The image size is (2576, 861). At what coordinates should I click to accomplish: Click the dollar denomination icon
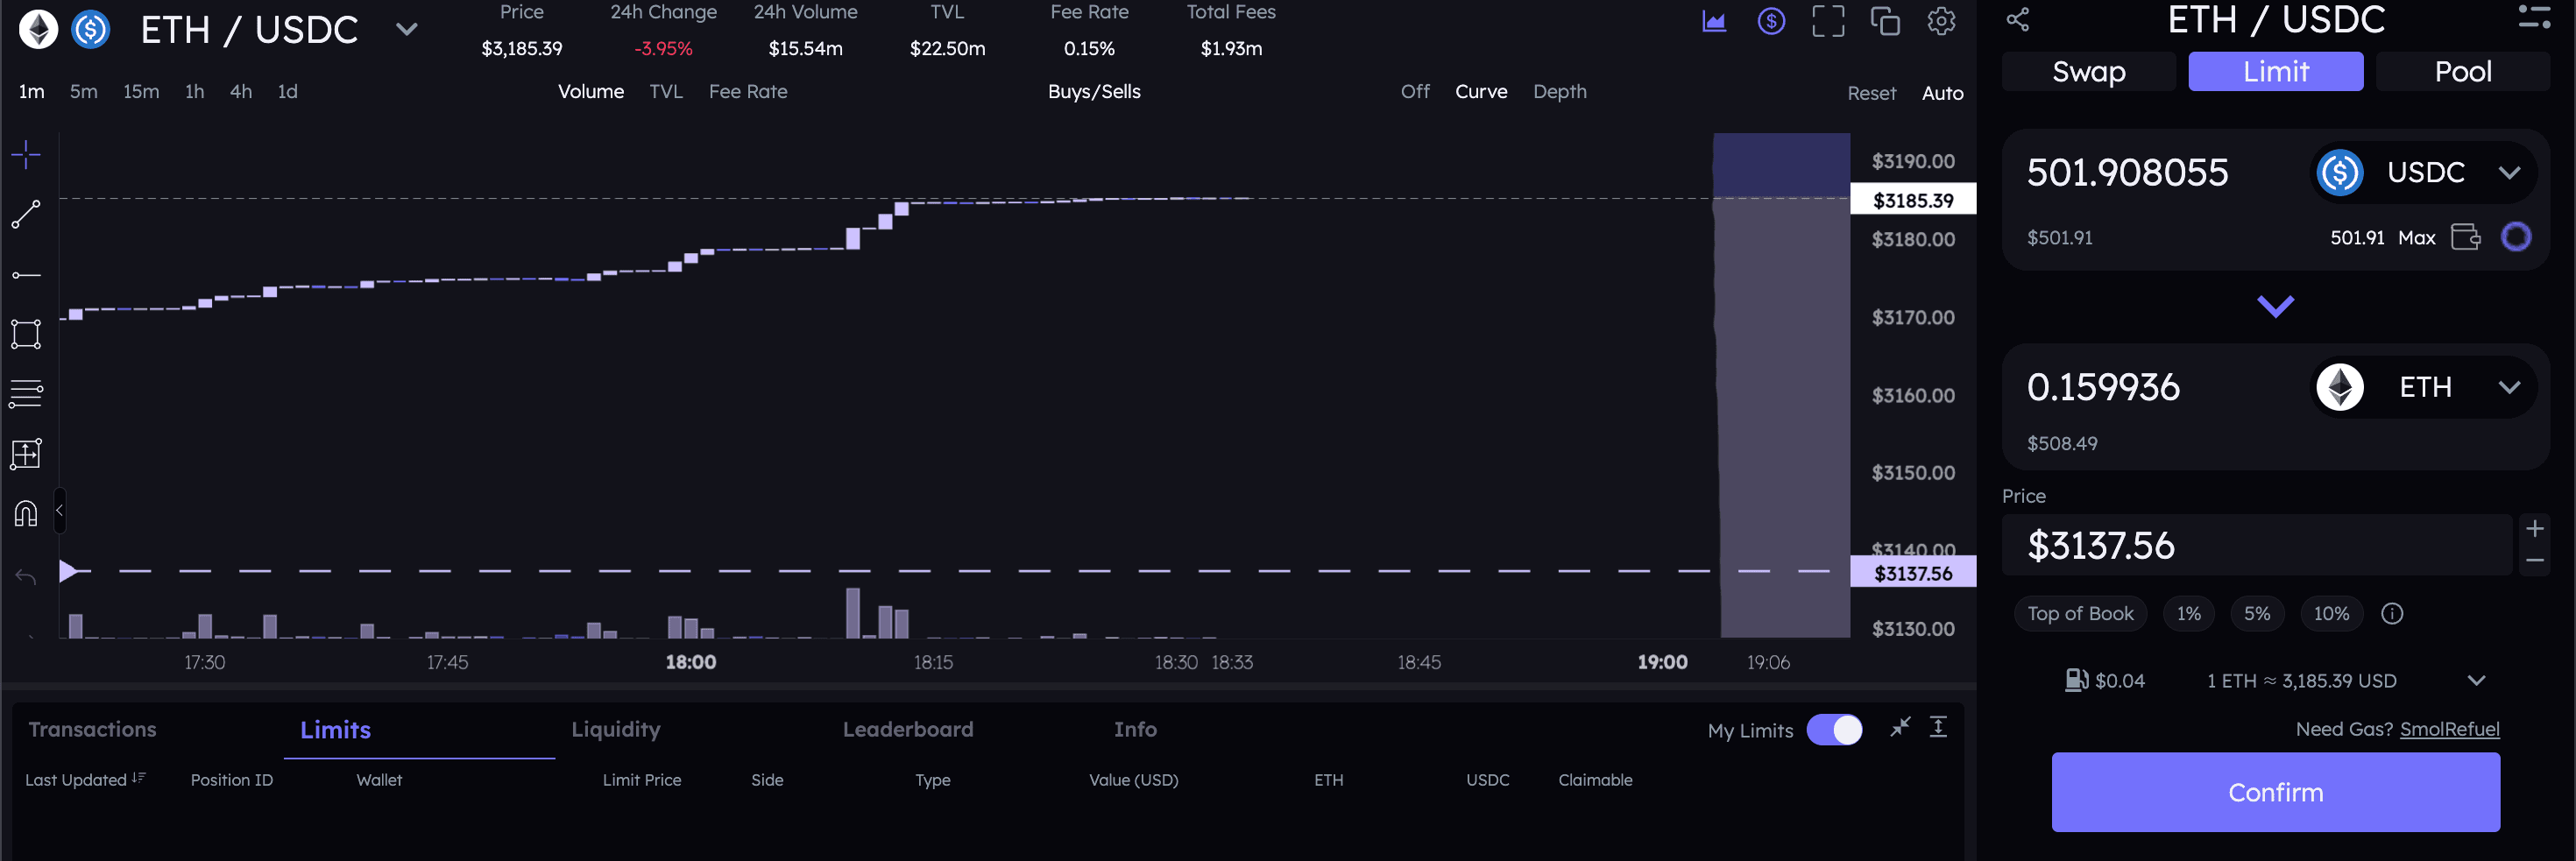(1771, 21)
